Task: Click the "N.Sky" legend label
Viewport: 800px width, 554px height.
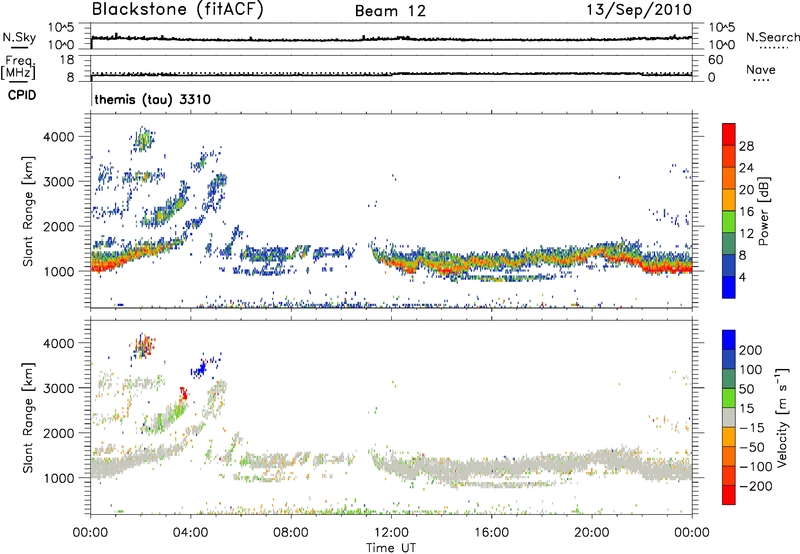Action: click(x=19, y=37)
